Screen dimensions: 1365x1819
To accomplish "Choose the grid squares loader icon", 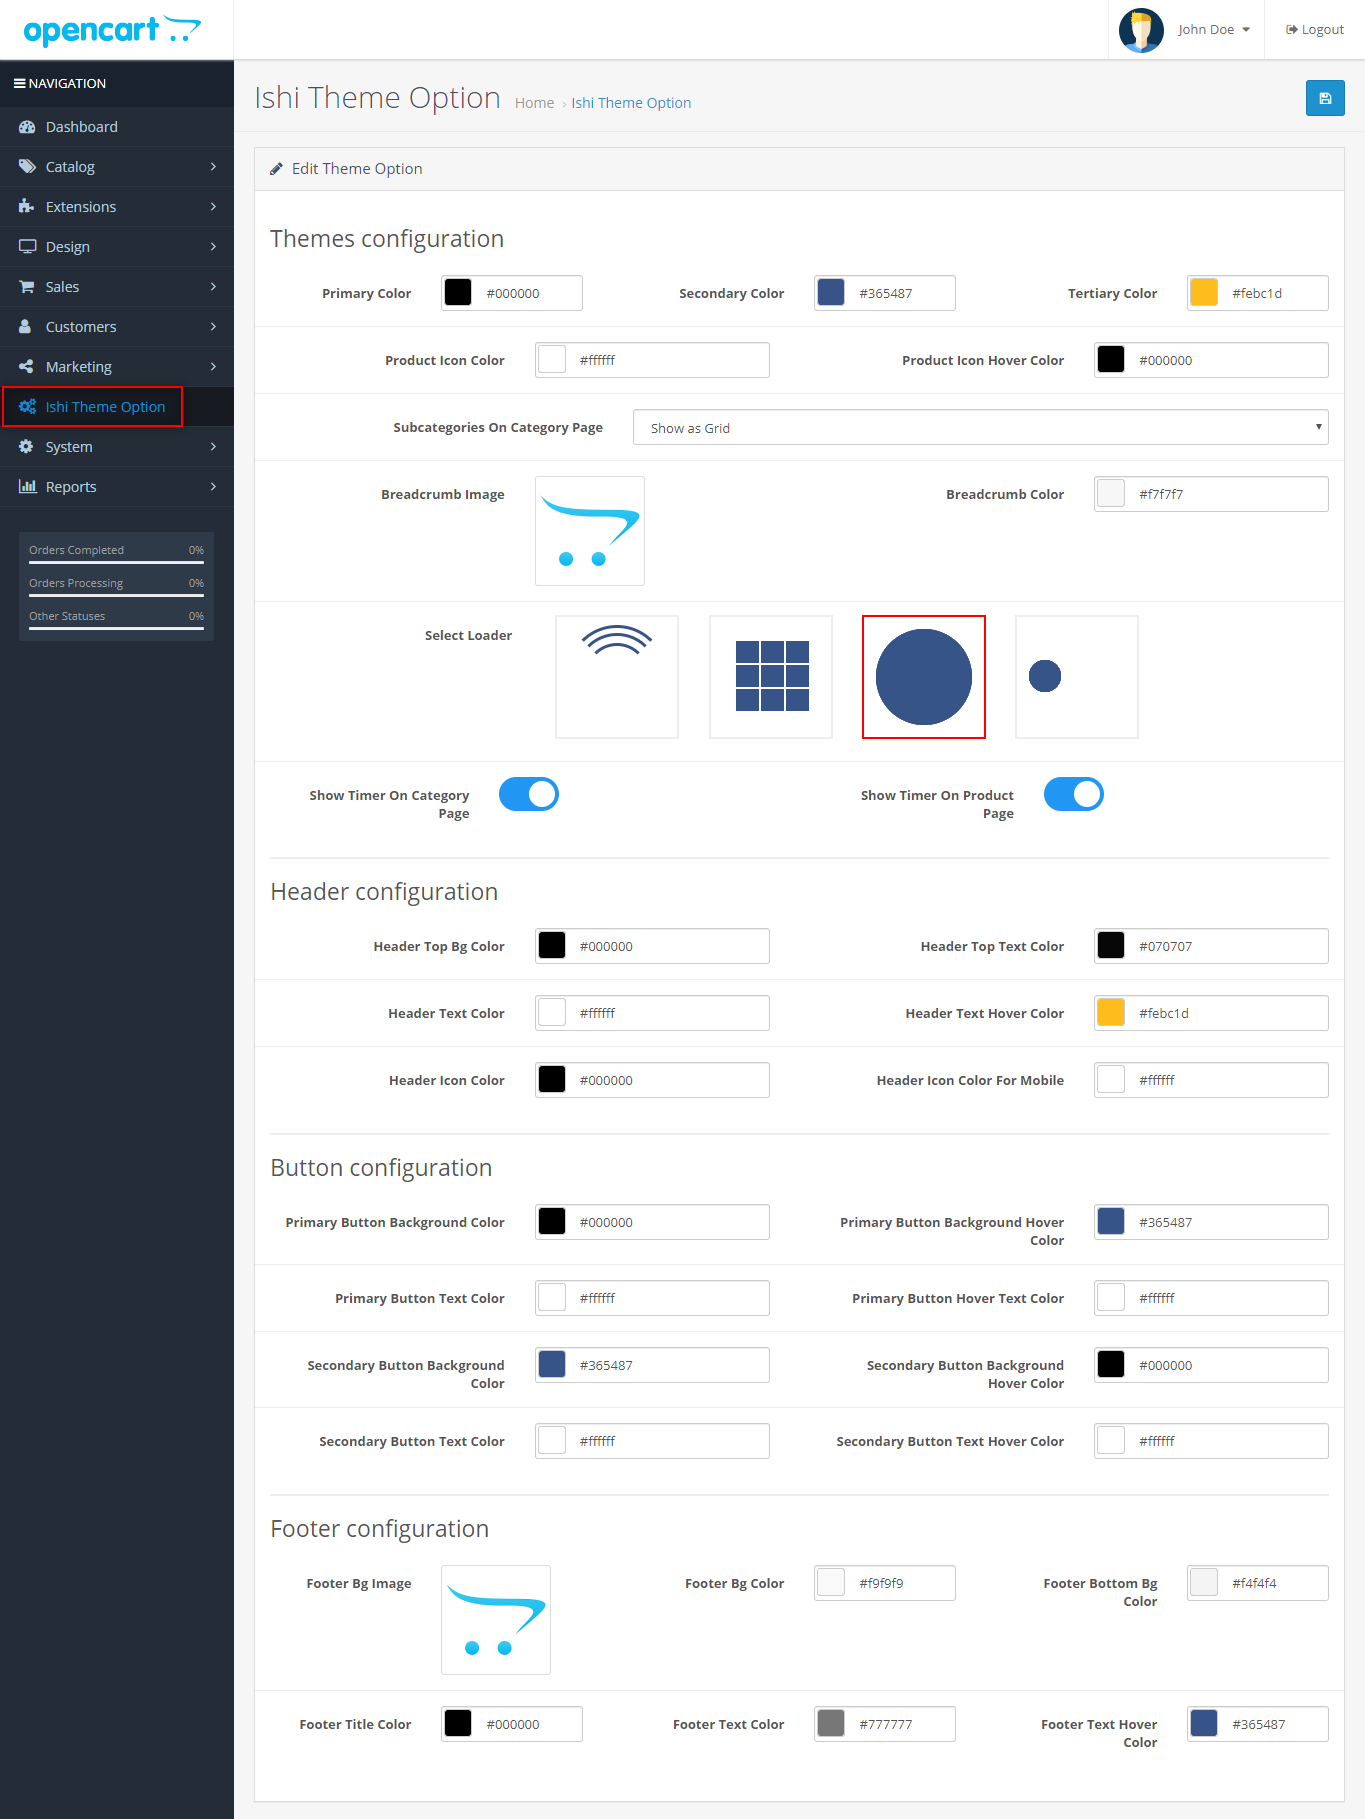I will [x=771, y=677].
